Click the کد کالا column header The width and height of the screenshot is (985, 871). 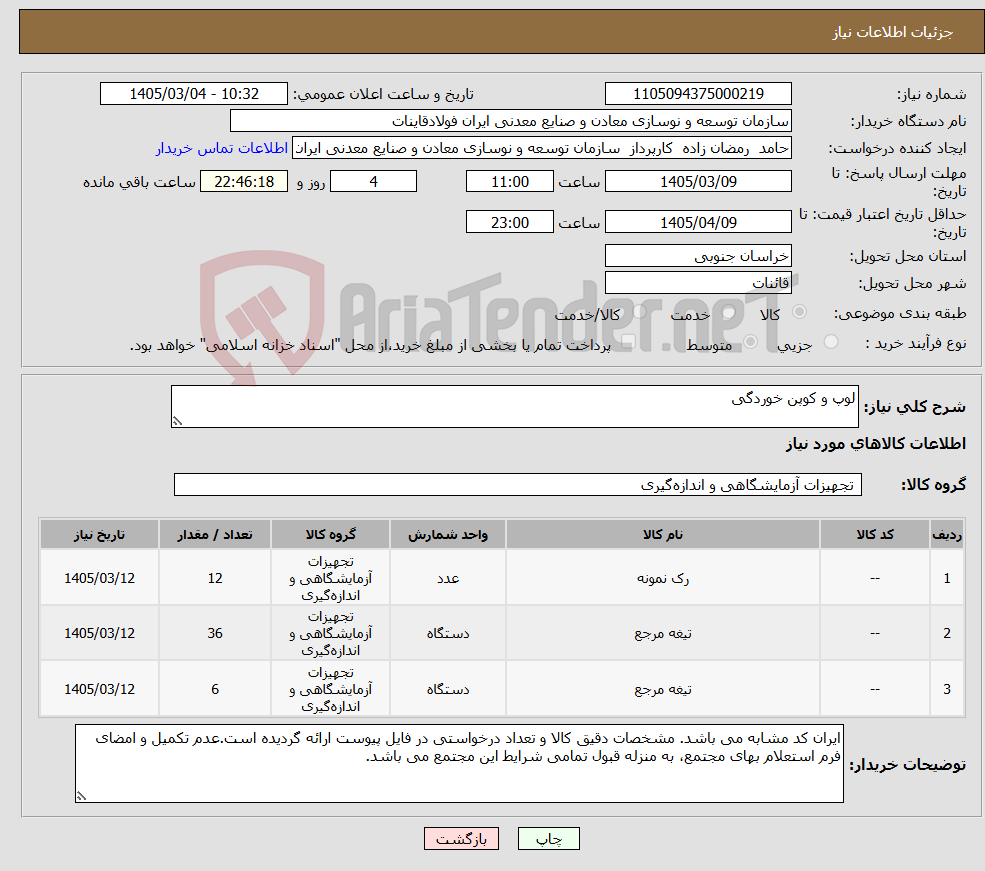point(874,534)
